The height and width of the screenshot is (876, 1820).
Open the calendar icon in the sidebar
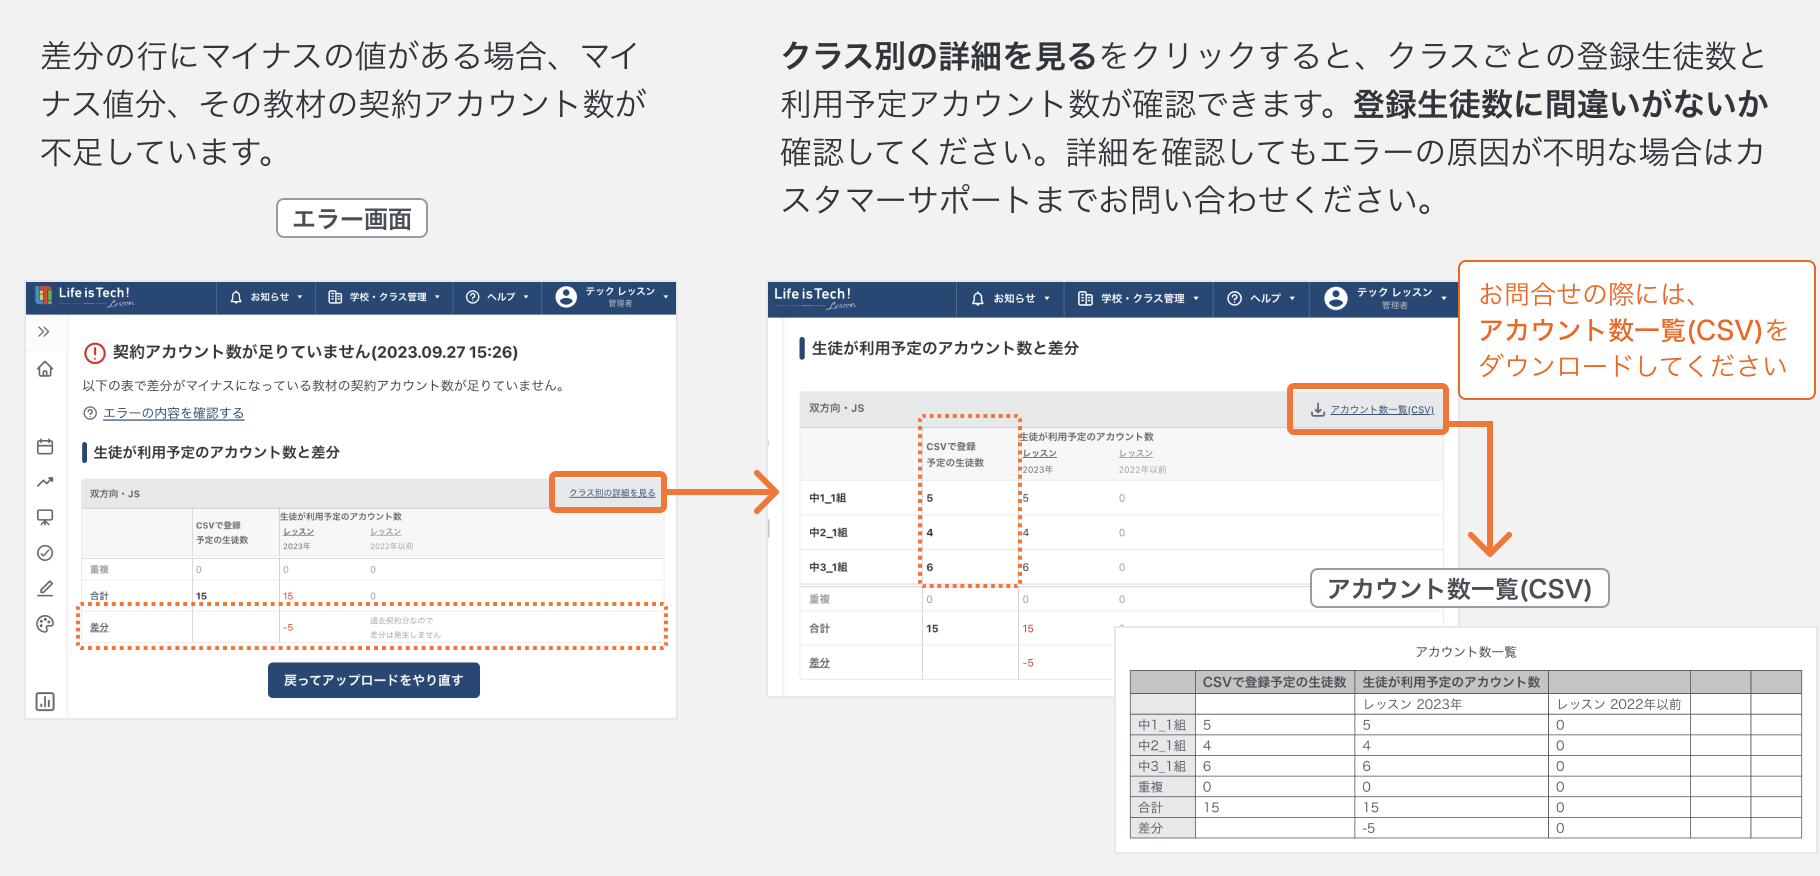click(x=45, y=447)
